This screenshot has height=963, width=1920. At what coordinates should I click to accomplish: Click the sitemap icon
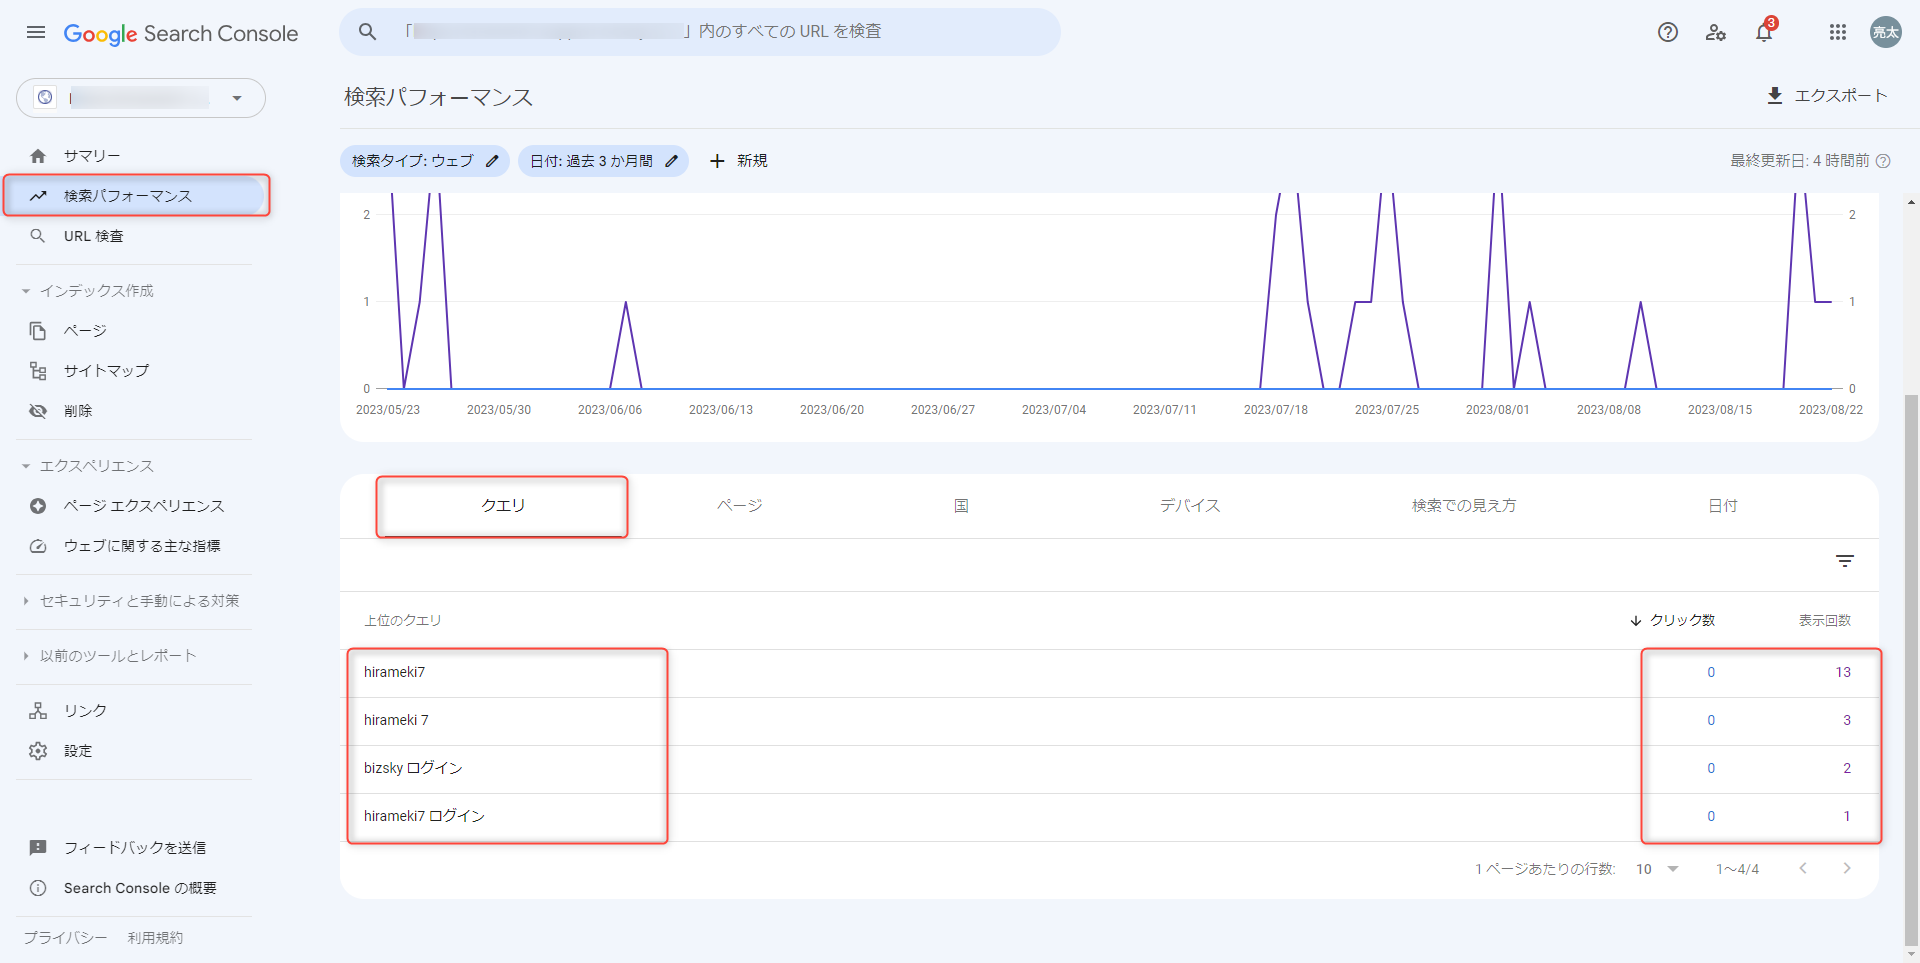tap(38, 371)
